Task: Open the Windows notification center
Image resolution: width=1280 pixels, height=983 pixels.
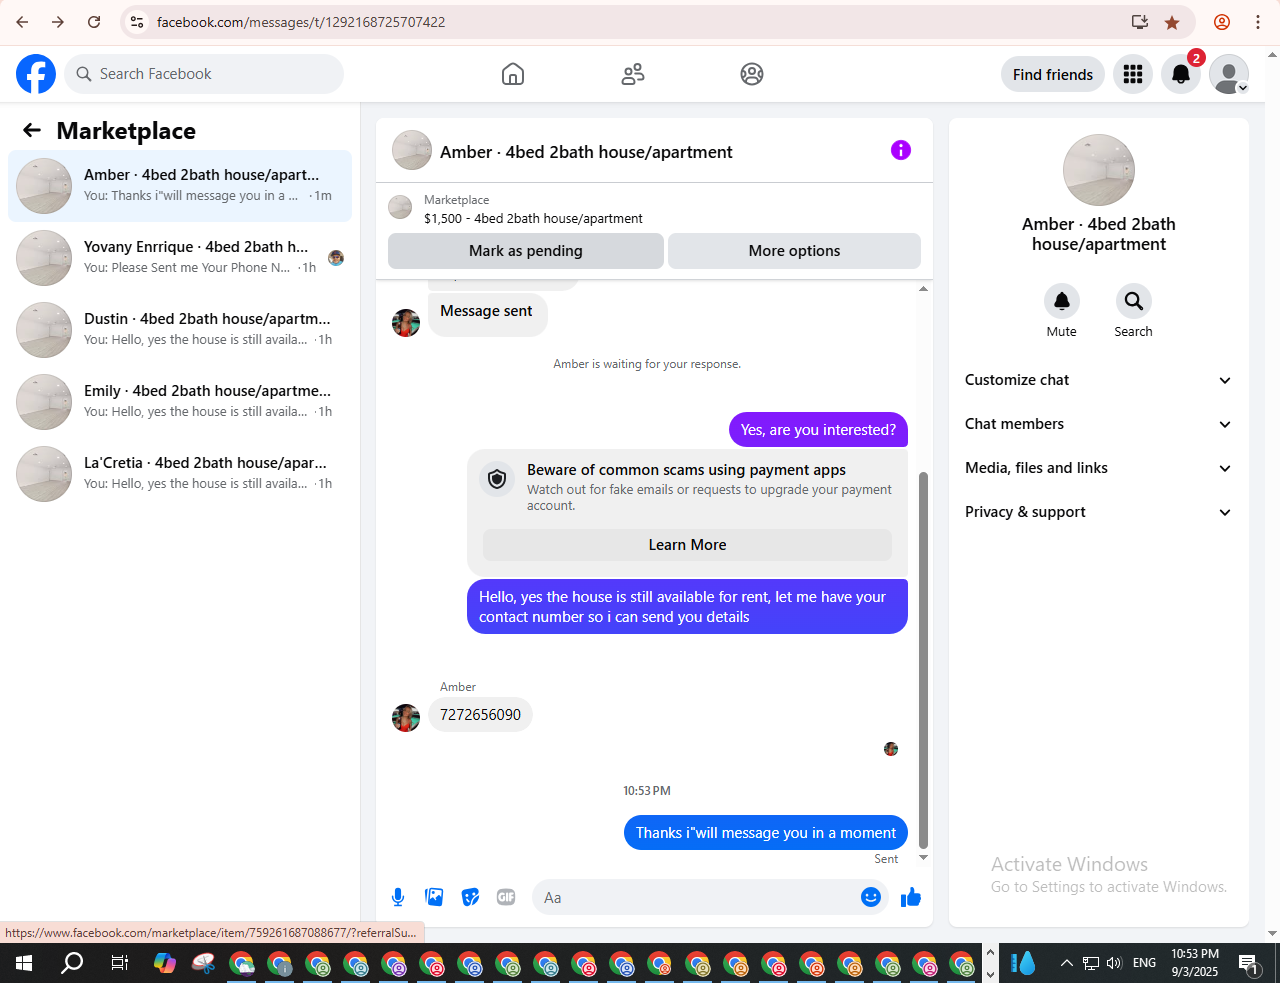Action: pos(1249,963)
